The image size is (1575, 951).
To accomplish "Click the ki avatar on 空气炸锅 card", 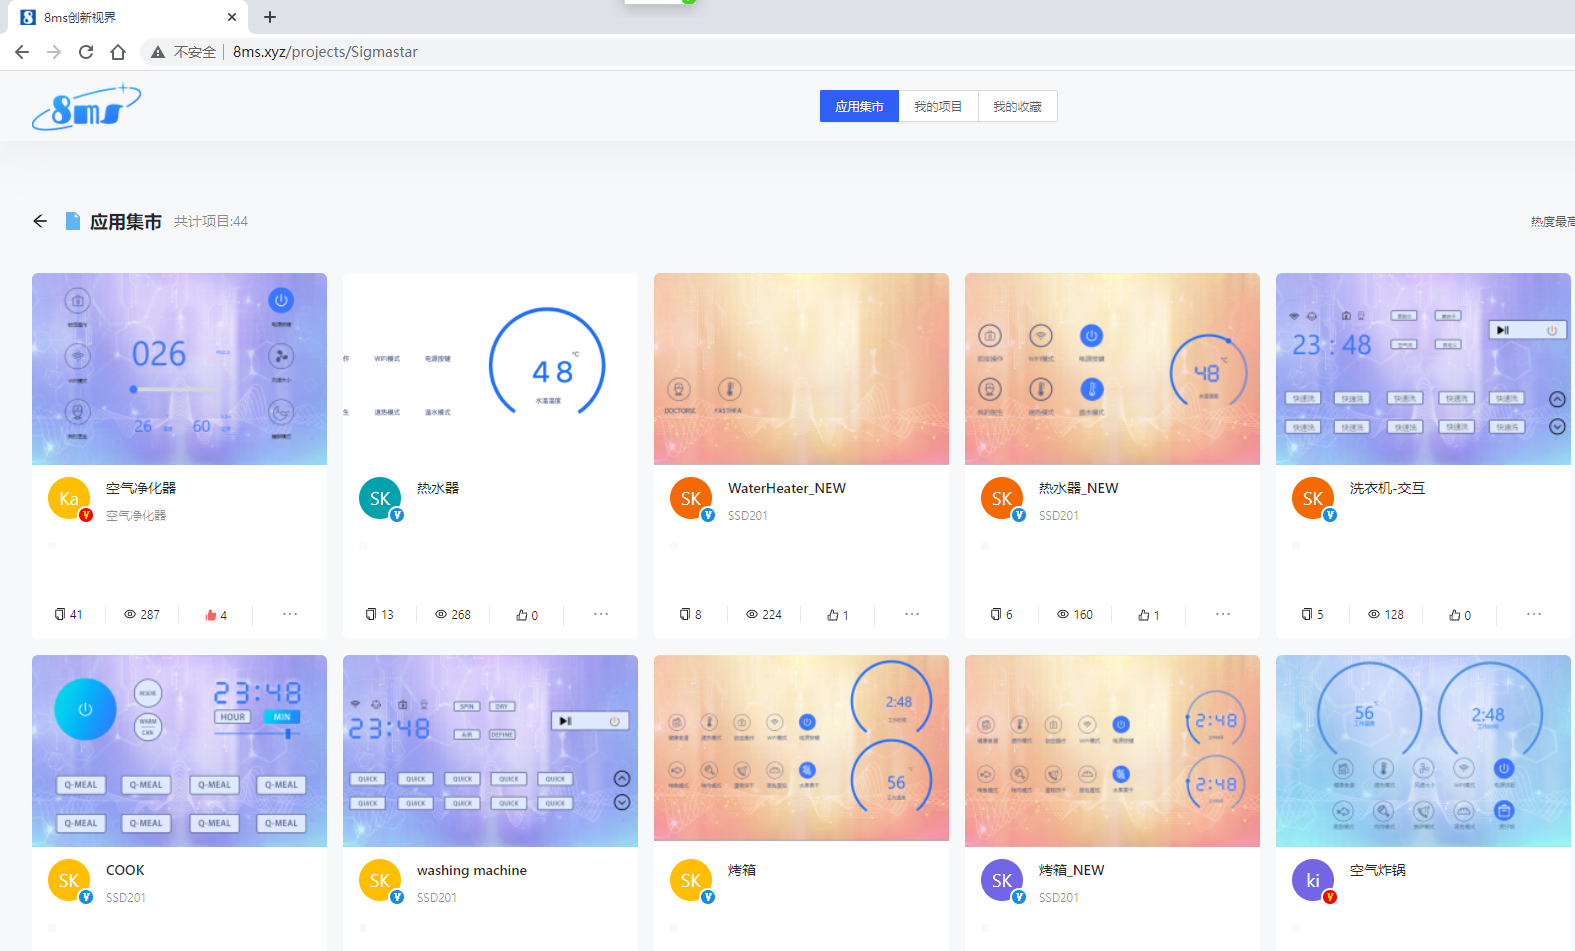I will pos(1313,880).
